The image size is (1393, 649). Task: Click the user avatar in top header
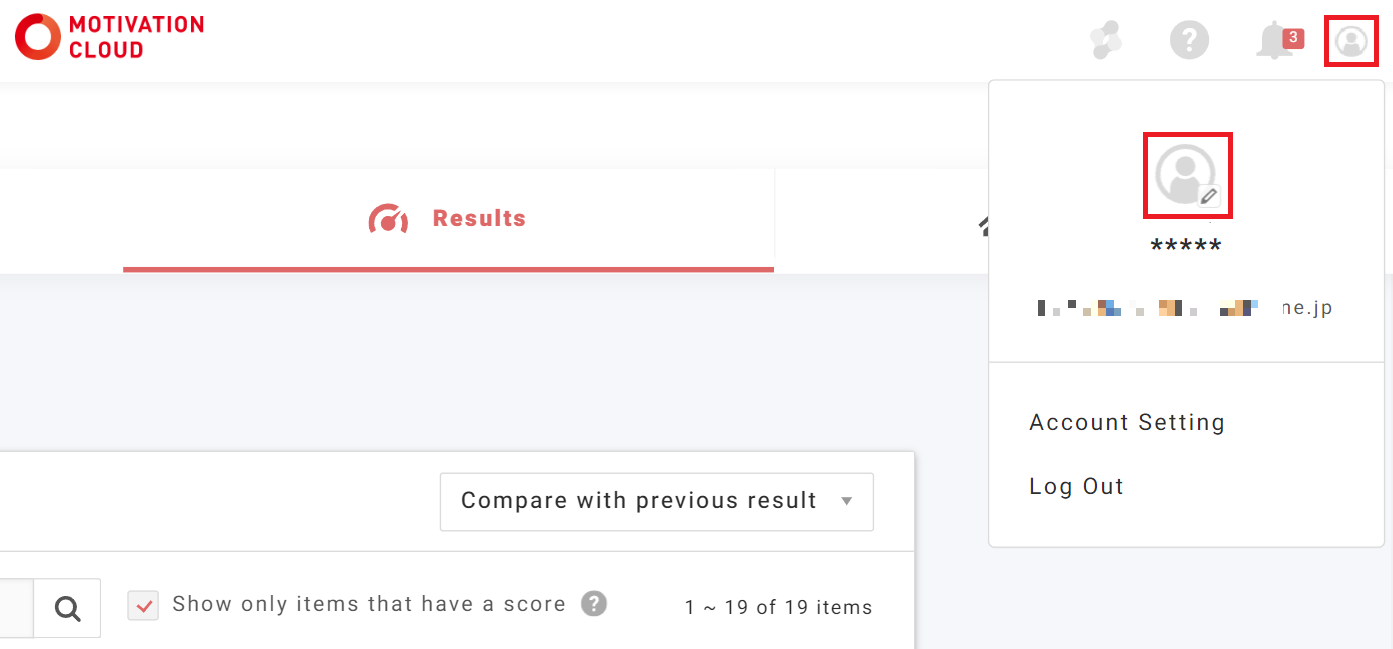pyautogui.click(x=1351, y=41)
